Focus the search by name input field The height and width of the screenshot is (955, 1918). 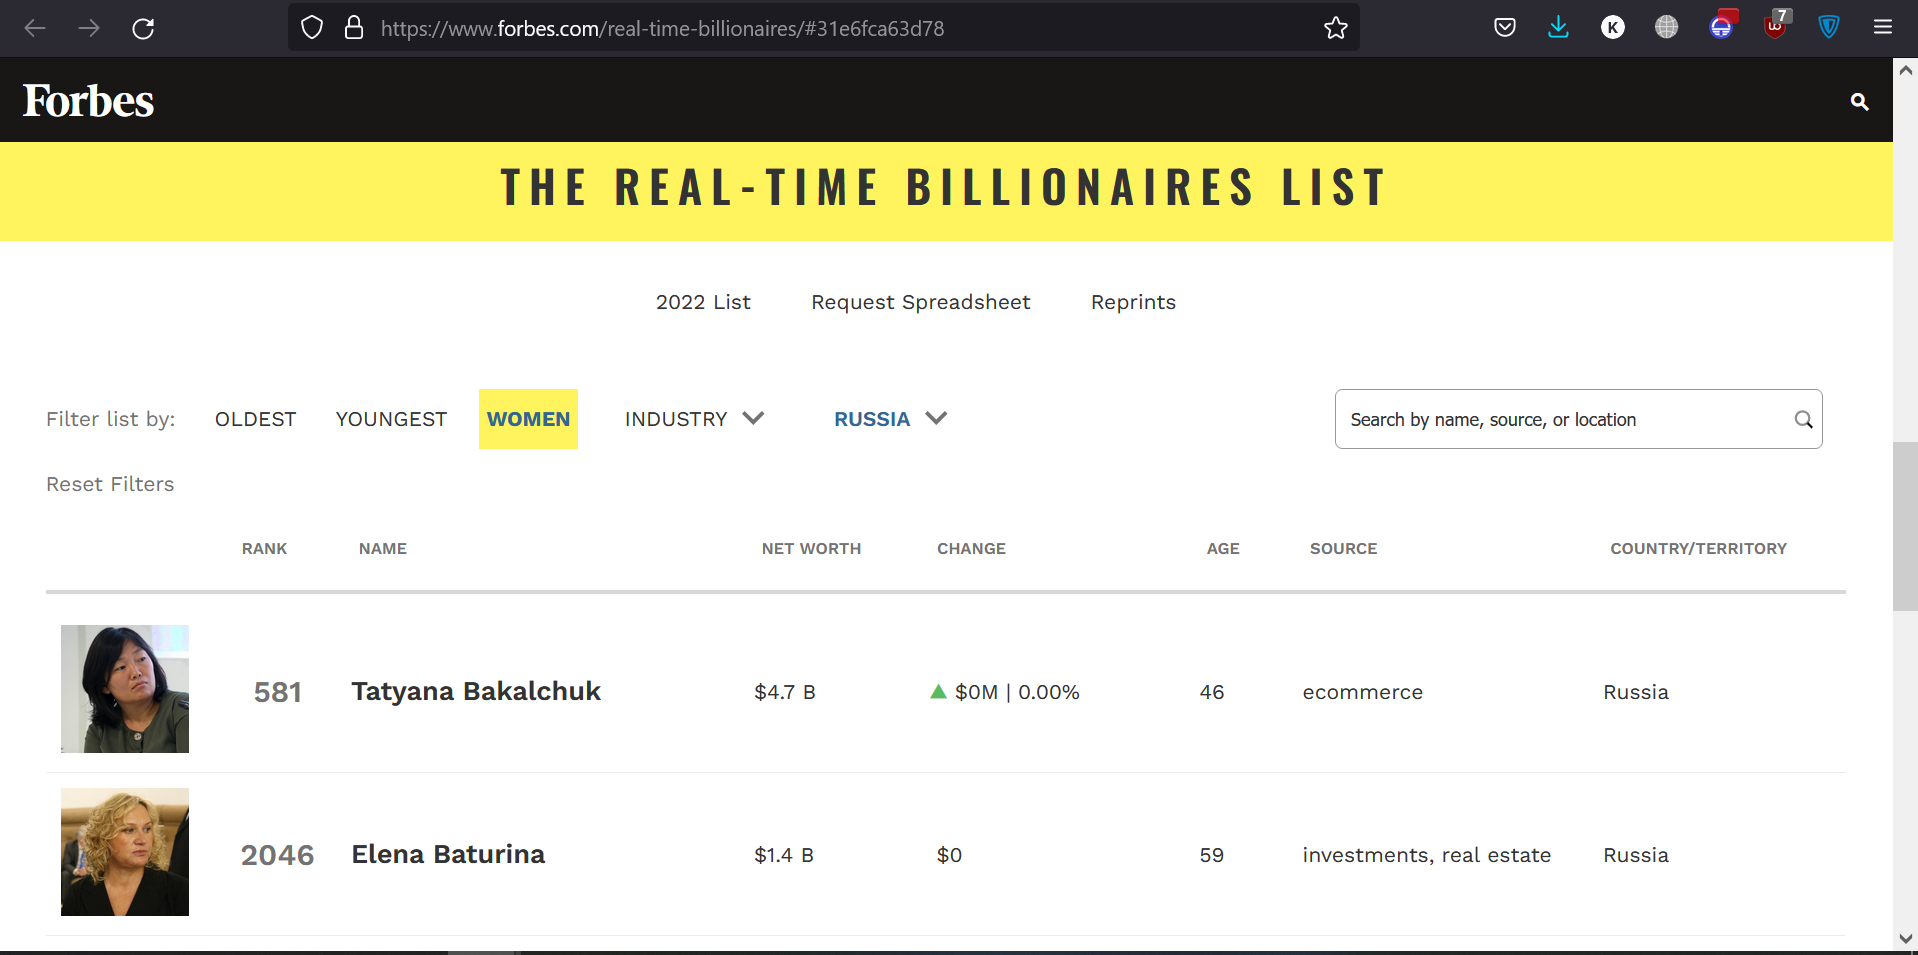coord(1565,420)
